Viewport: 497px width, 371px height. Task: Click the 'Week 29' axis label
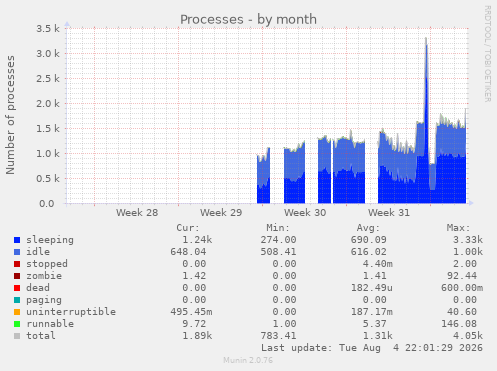(x=221, y=213)
